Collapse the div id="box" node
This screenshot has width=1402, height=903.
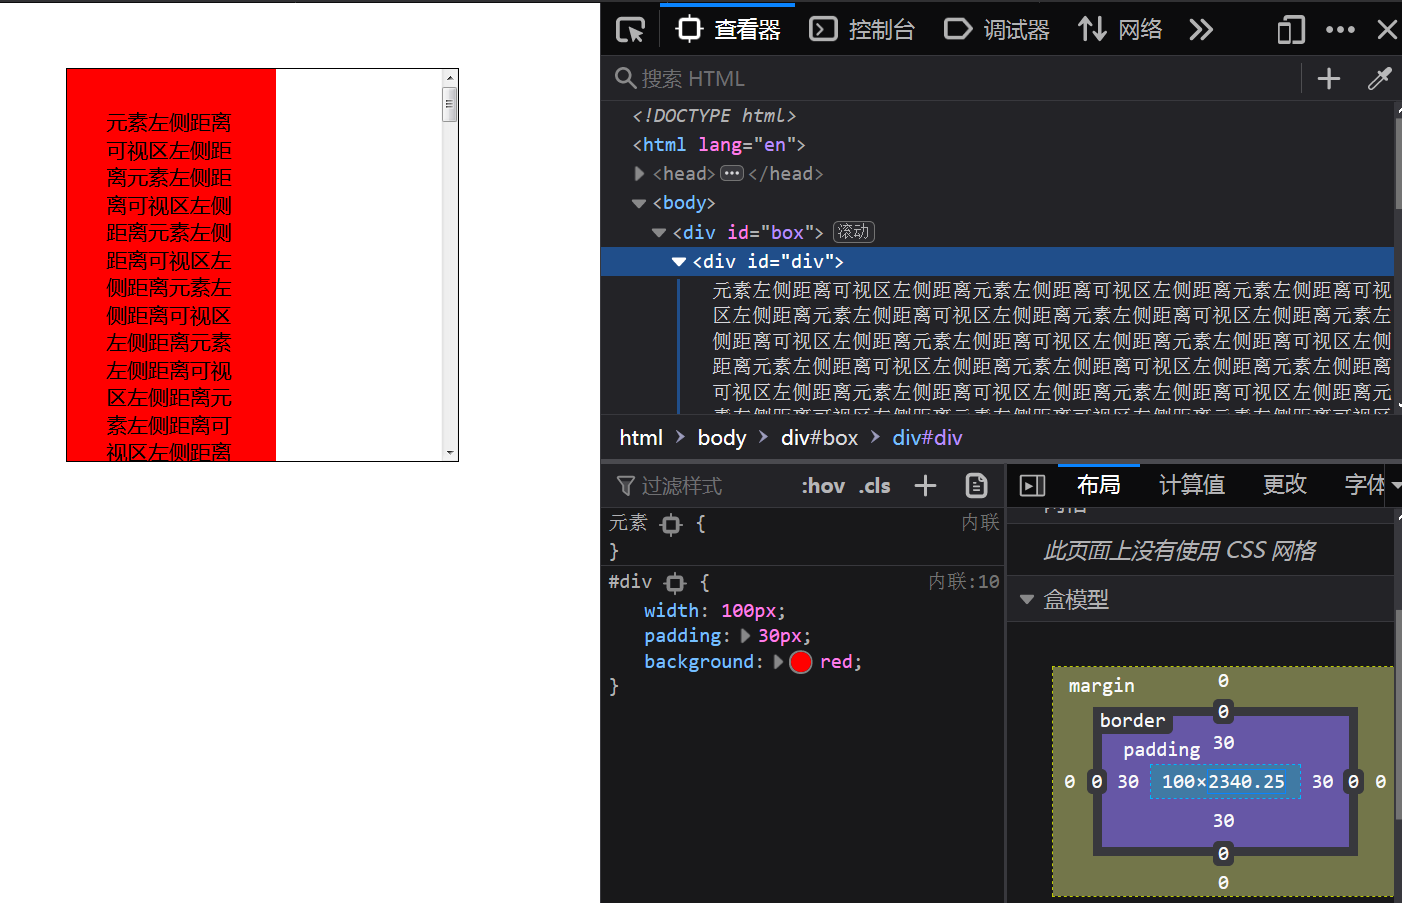(x=659, y=232)
